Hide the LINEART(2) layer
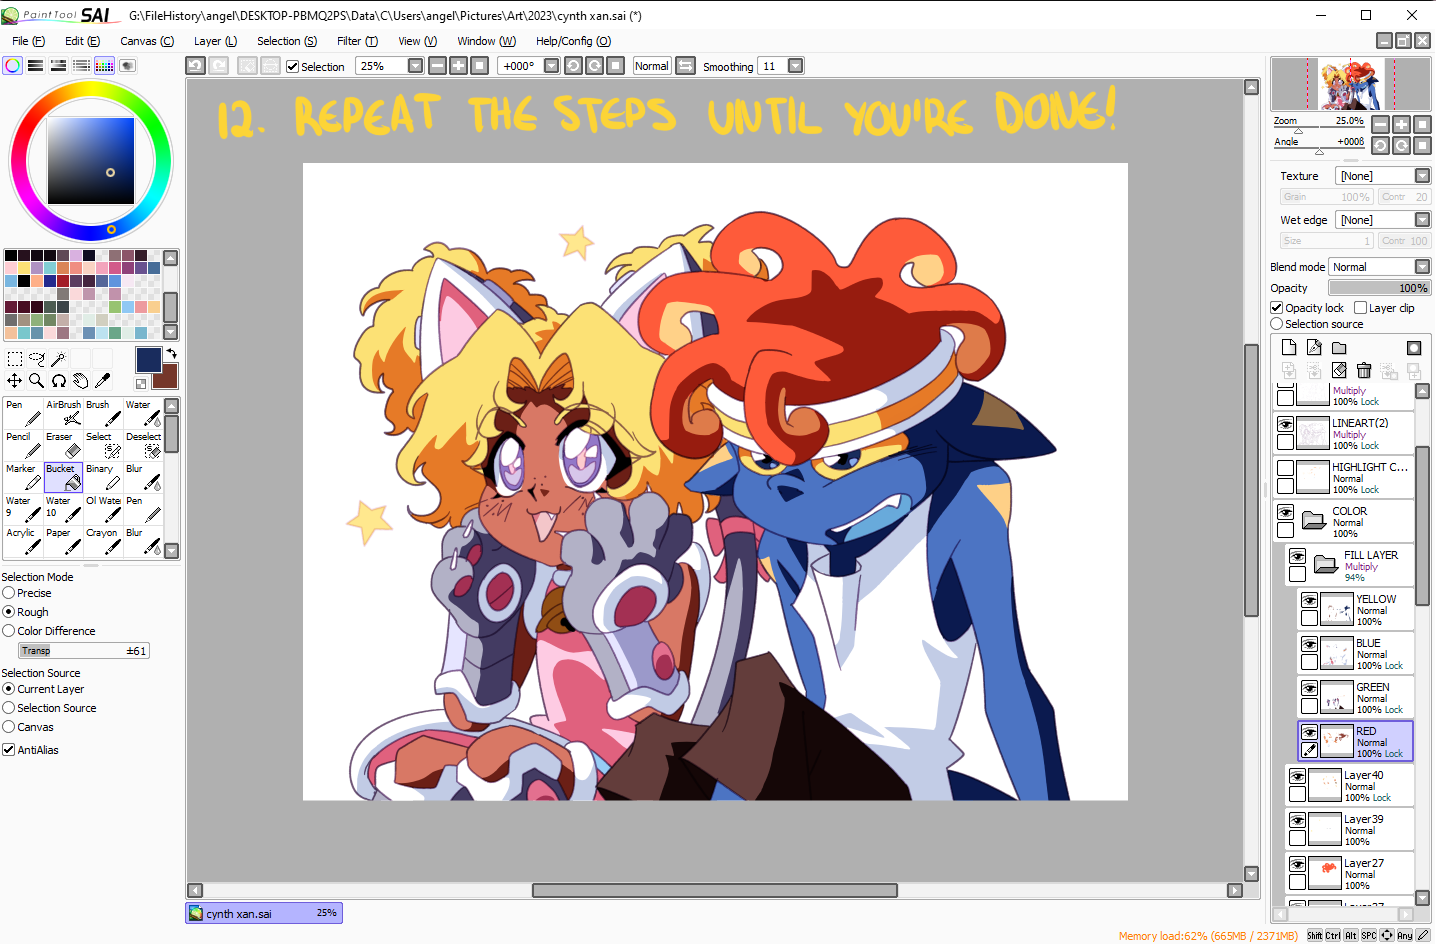 click(x=1285, y=424)
